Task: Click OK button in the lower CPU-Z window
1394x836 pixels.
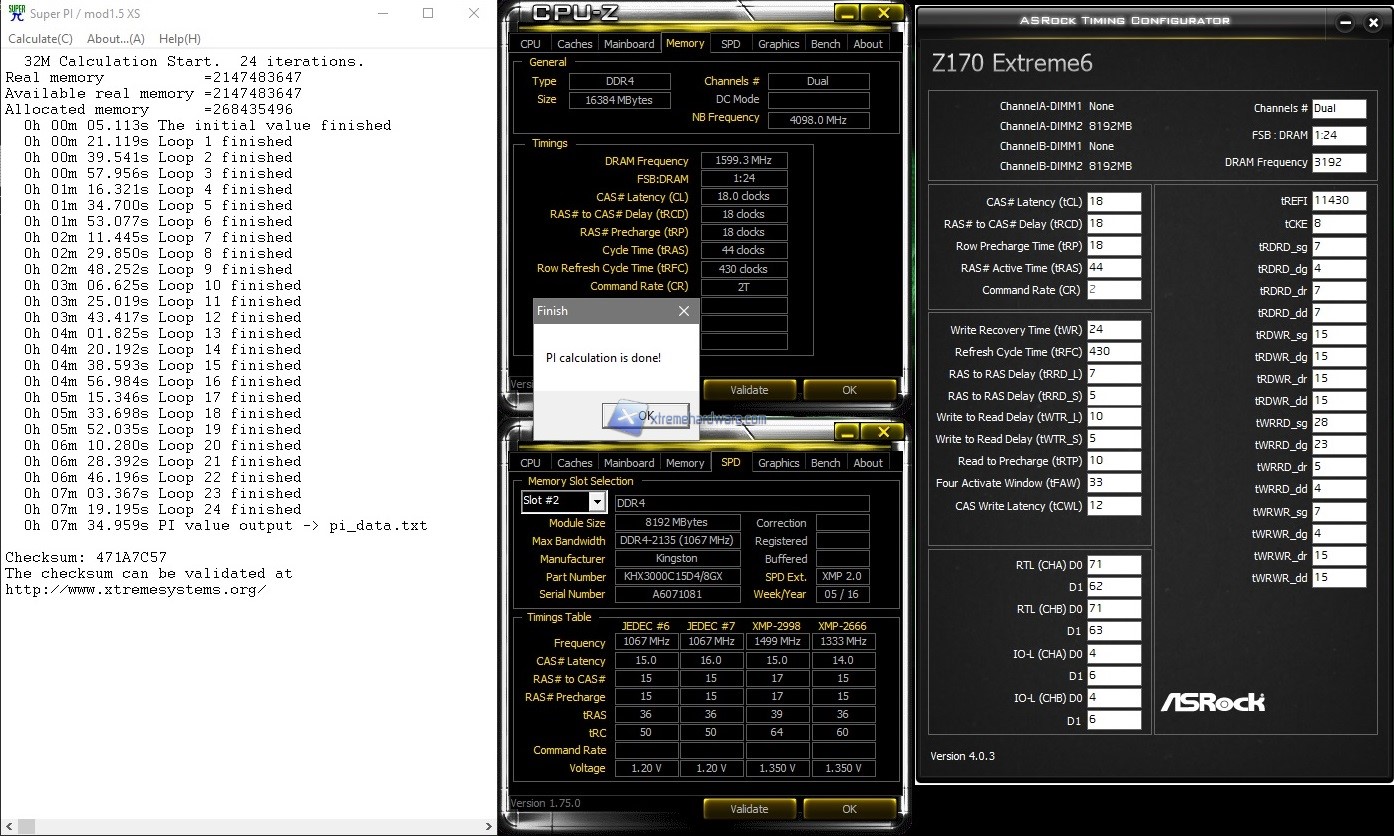Action: pyautogui.click(x=848, y=808)
